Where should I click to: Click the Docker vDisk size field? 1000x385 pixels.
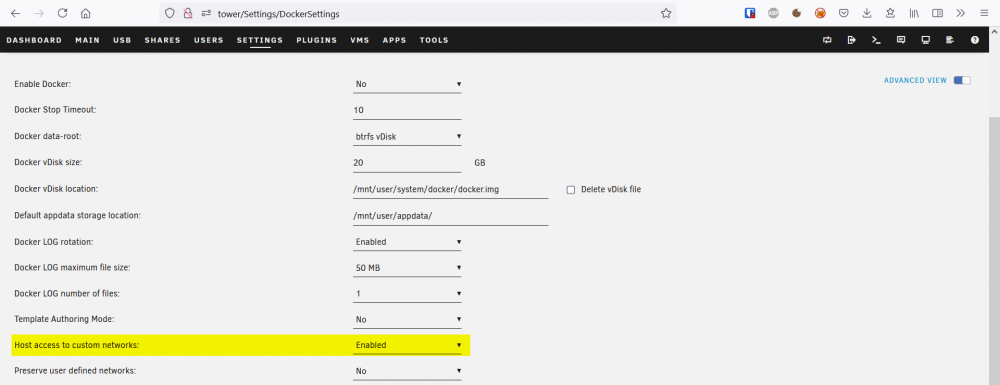[x=407, y=163]
